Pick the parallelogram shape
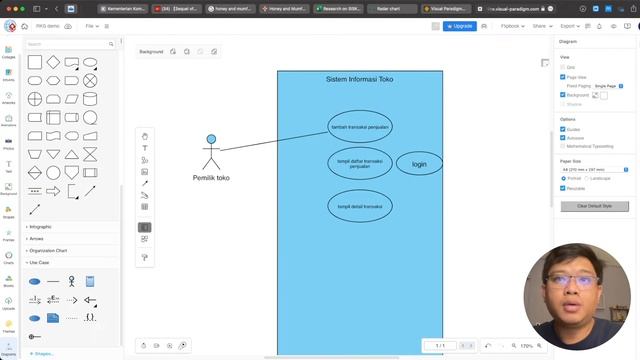Image resolution: width=640 pixels, height=360 pixels. point(71,99)
